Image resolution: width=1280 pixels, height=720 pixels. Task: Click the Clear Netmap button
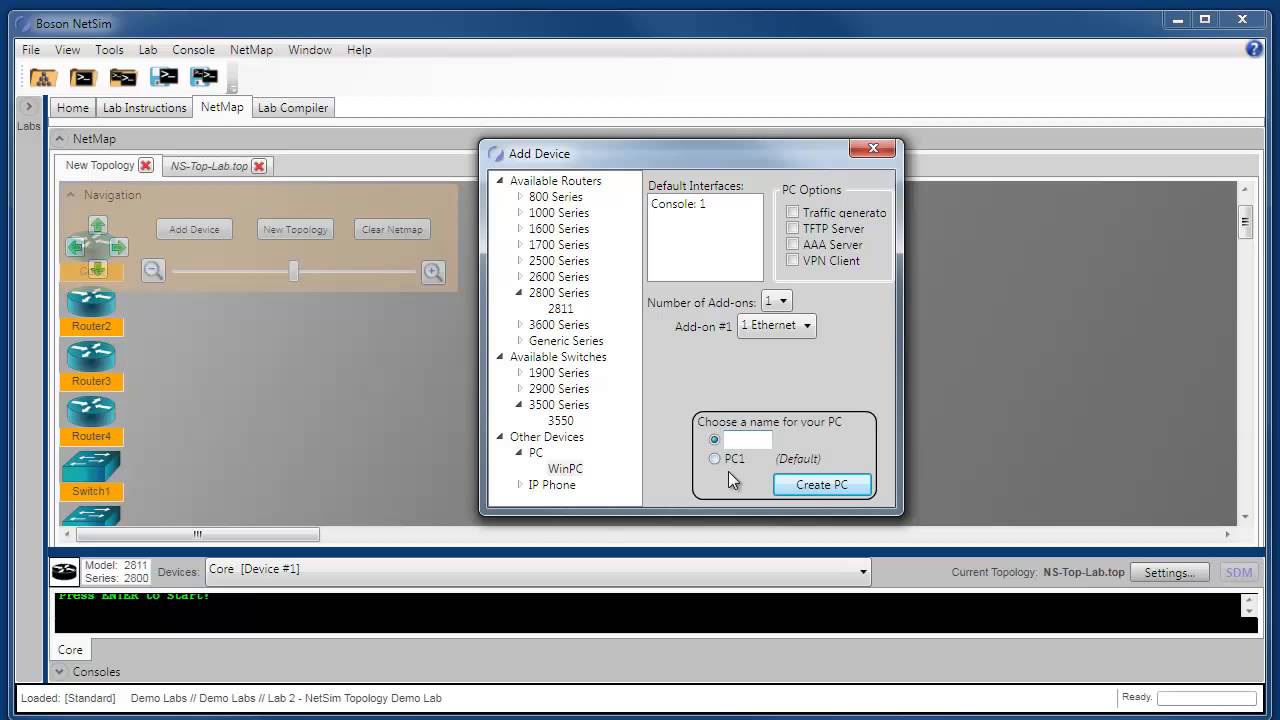point(392,230)
